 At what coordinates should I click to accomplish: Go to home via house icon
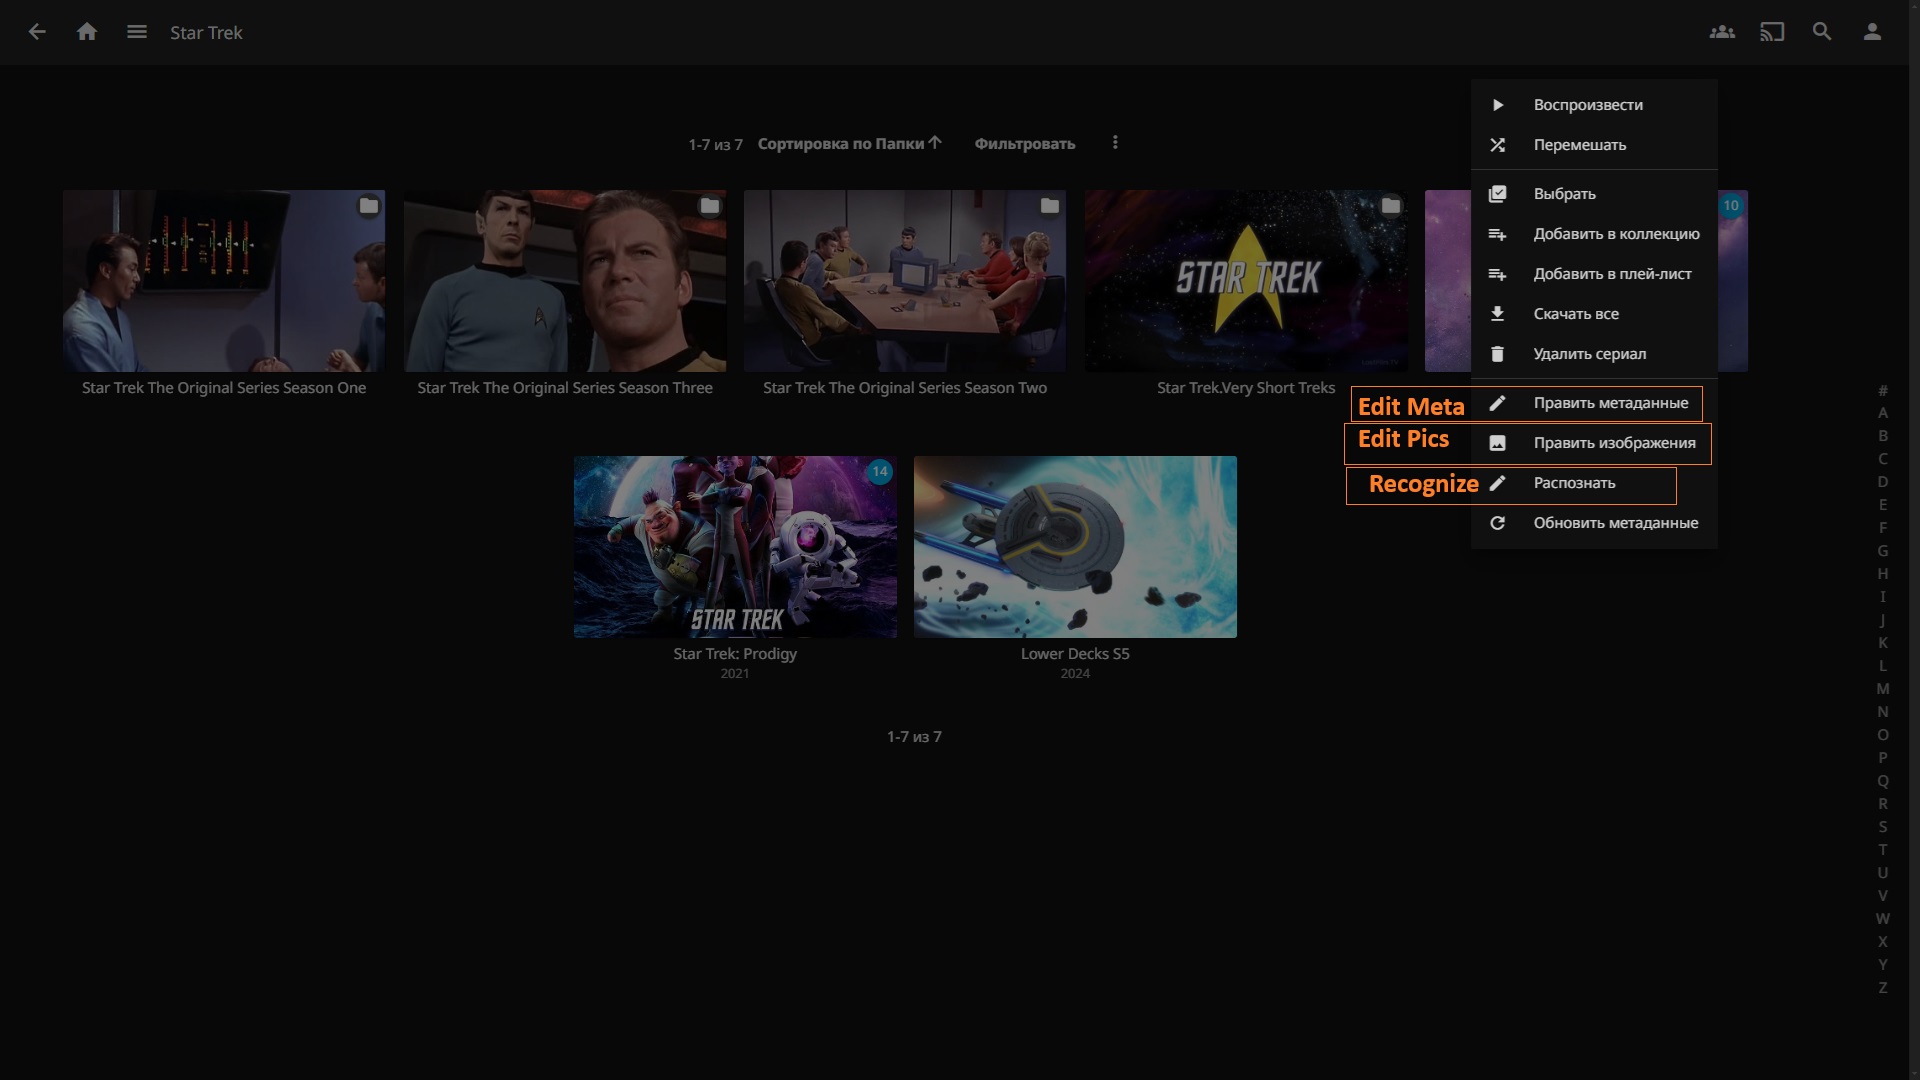click(87, 32)
